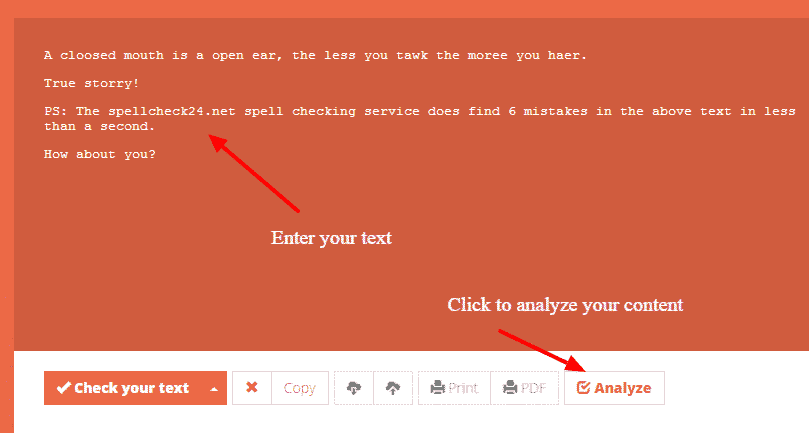The width and height of the screenshot is (809, 433).
Task: Click the 'How about you?' line
Action: 100,154
